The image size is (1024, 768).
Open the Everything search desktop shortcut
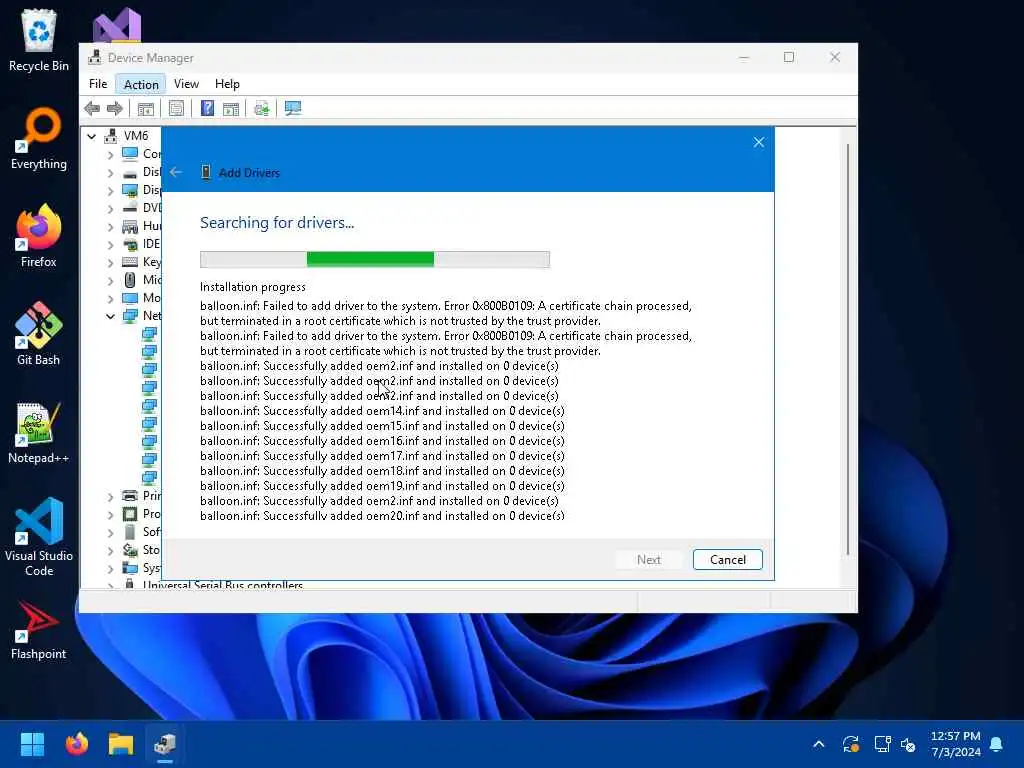(x=39, y=138)
